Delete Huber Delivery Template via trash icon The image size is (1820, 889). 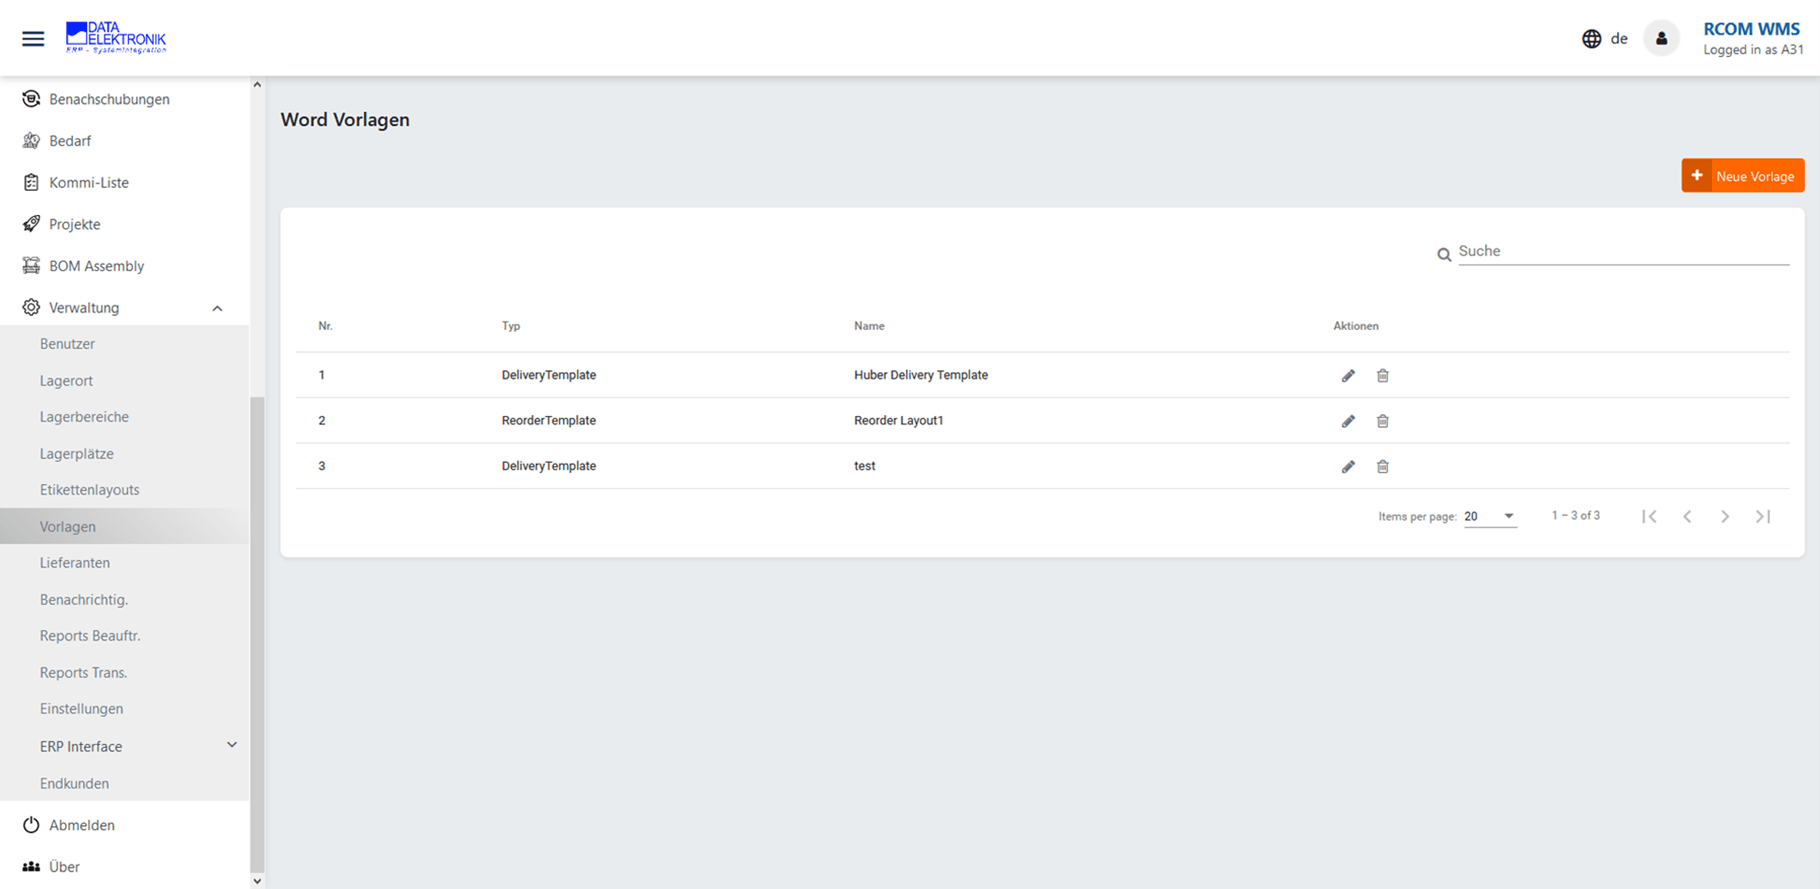coord(1382,376)
